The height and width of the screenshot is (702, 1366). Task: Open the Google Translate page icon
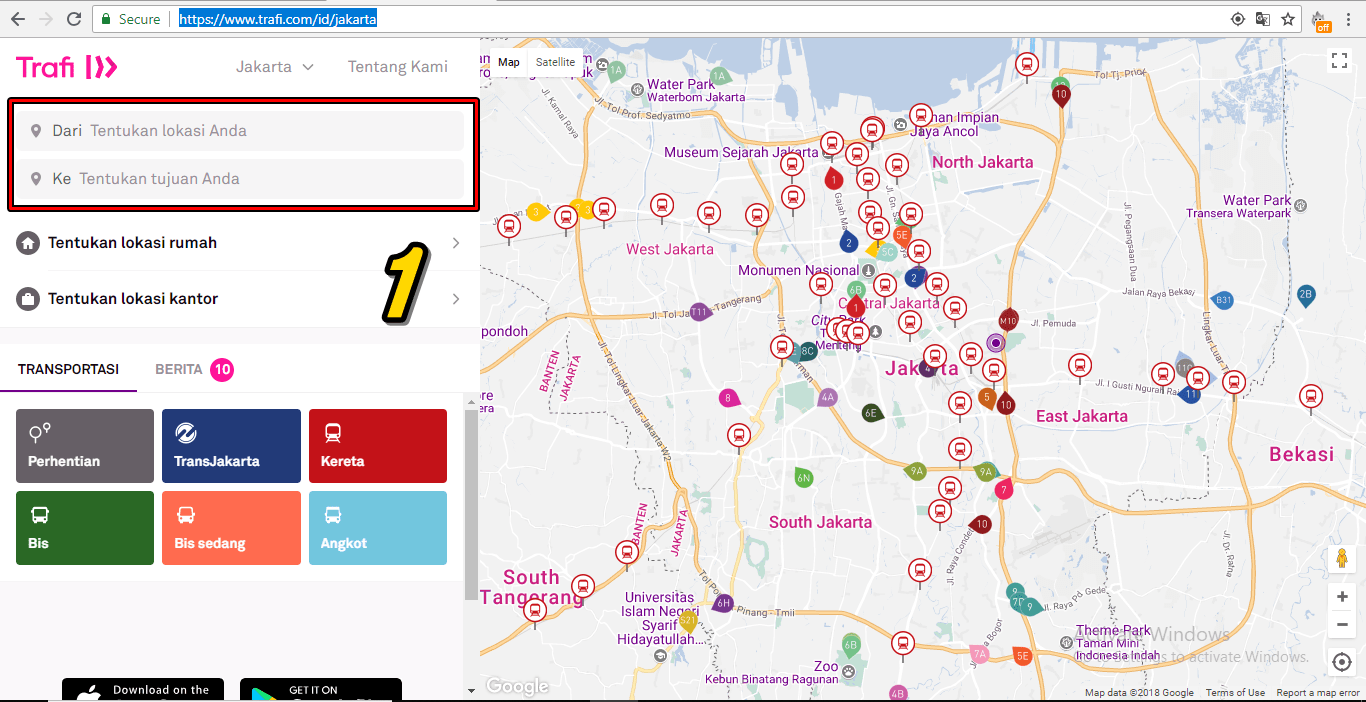pyautogui.click(x=1263, y=19)
